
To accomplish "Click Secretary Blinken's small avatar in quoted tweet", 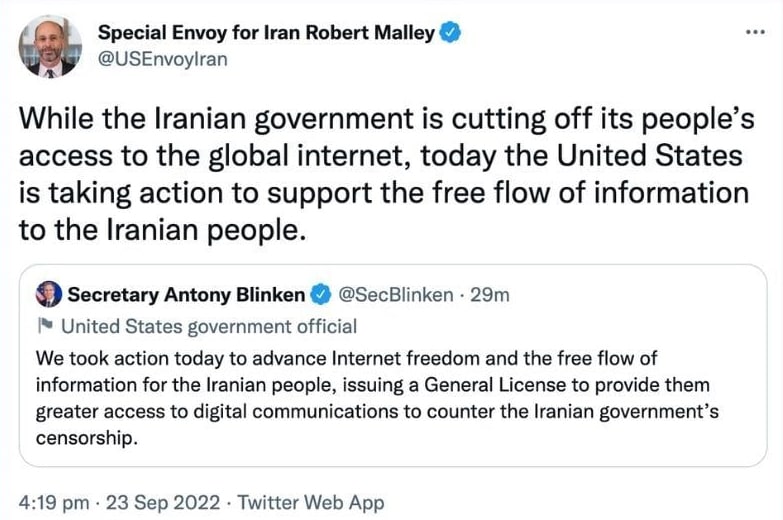I will [48, 294].
